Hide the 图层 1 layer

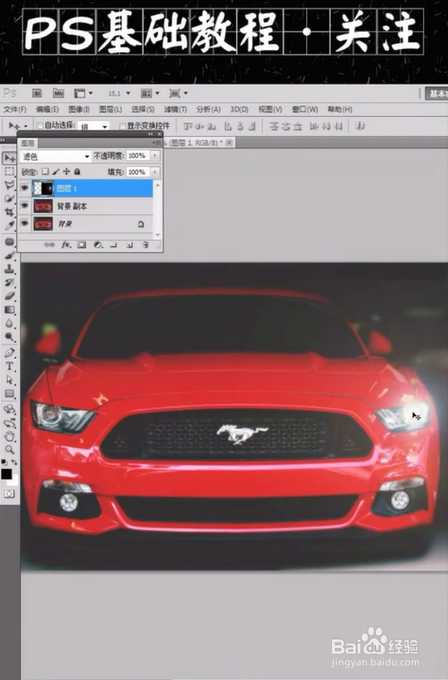coord(25,188)
